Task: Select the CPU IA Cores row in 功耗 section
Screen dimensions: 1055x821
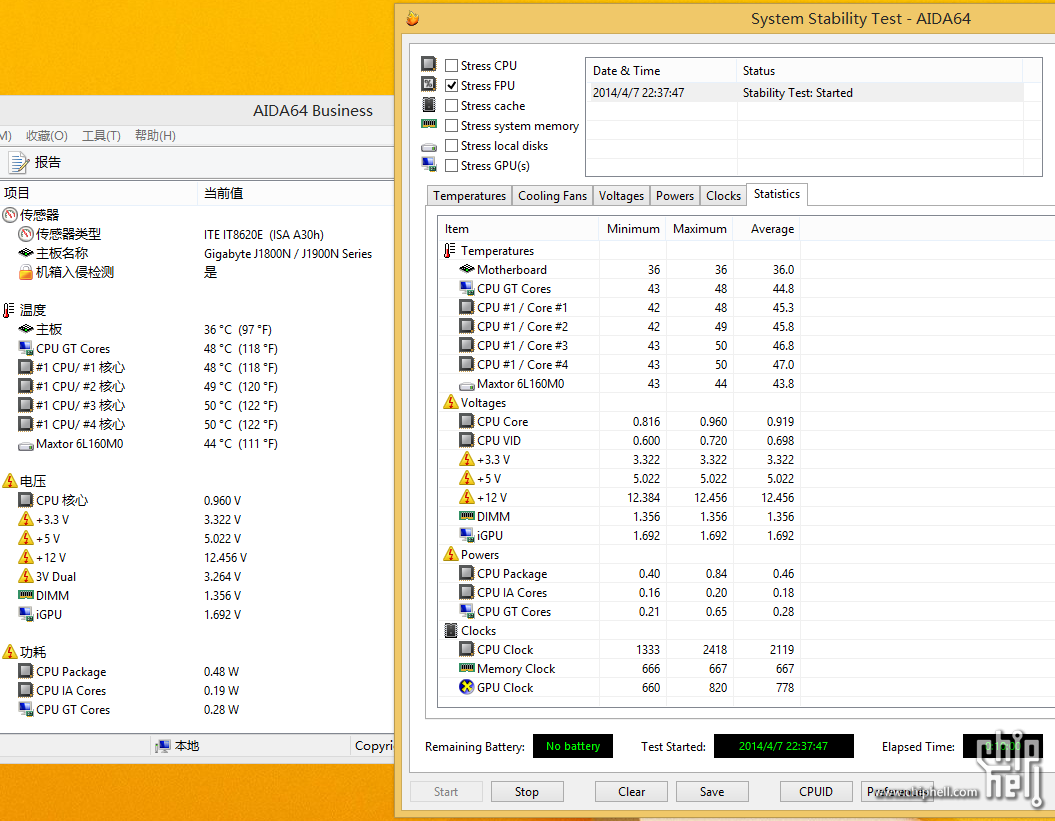Action: pyautogui.click(x=196, y=690)
